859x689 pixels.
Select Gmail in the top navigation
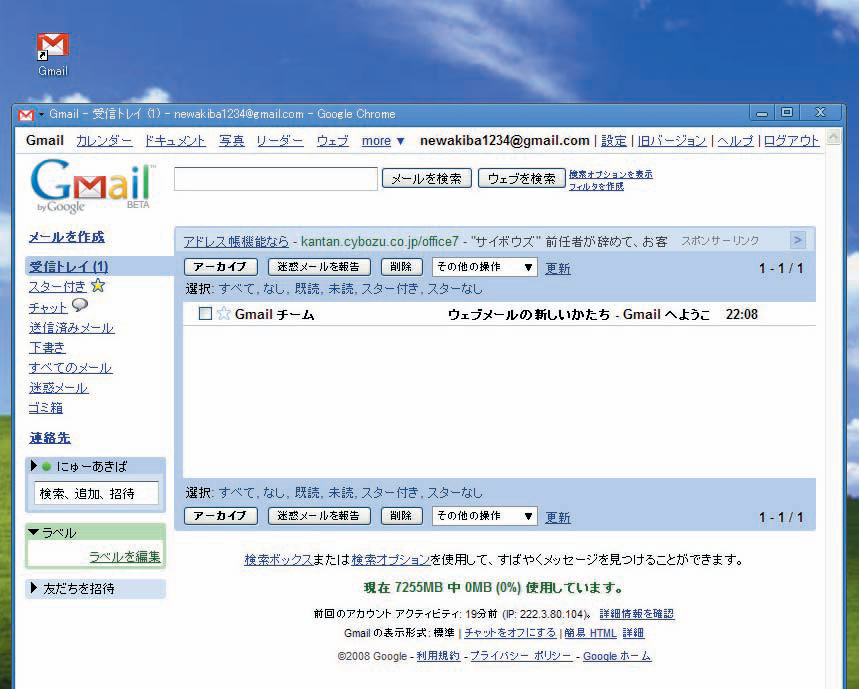[45, 141]
